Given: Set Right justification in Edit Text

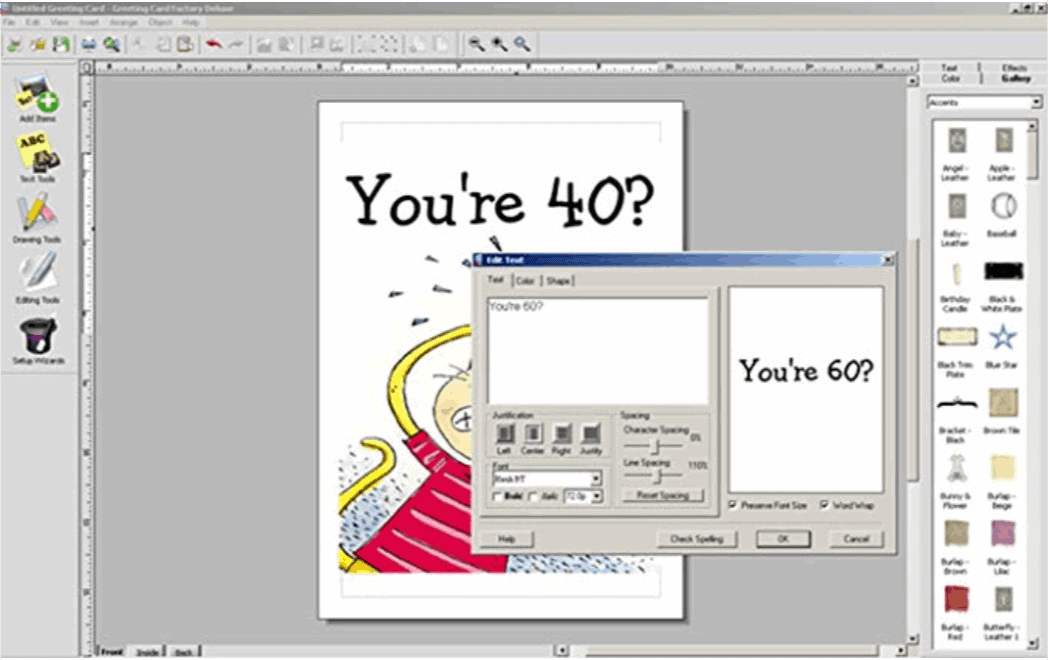Looking at the screenshot, I should click(562, 433).
